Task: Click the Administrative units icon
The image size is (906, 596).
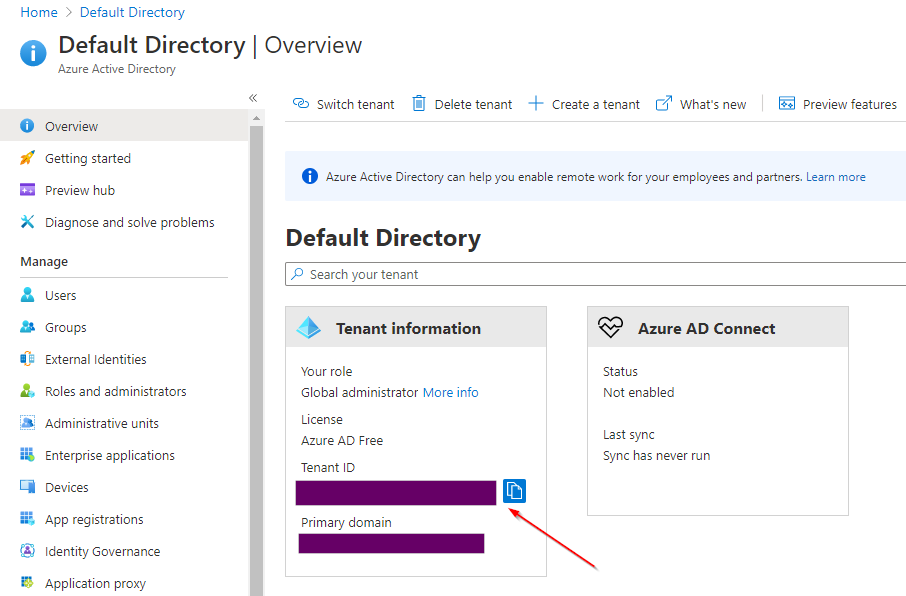Action: (27, 423)
